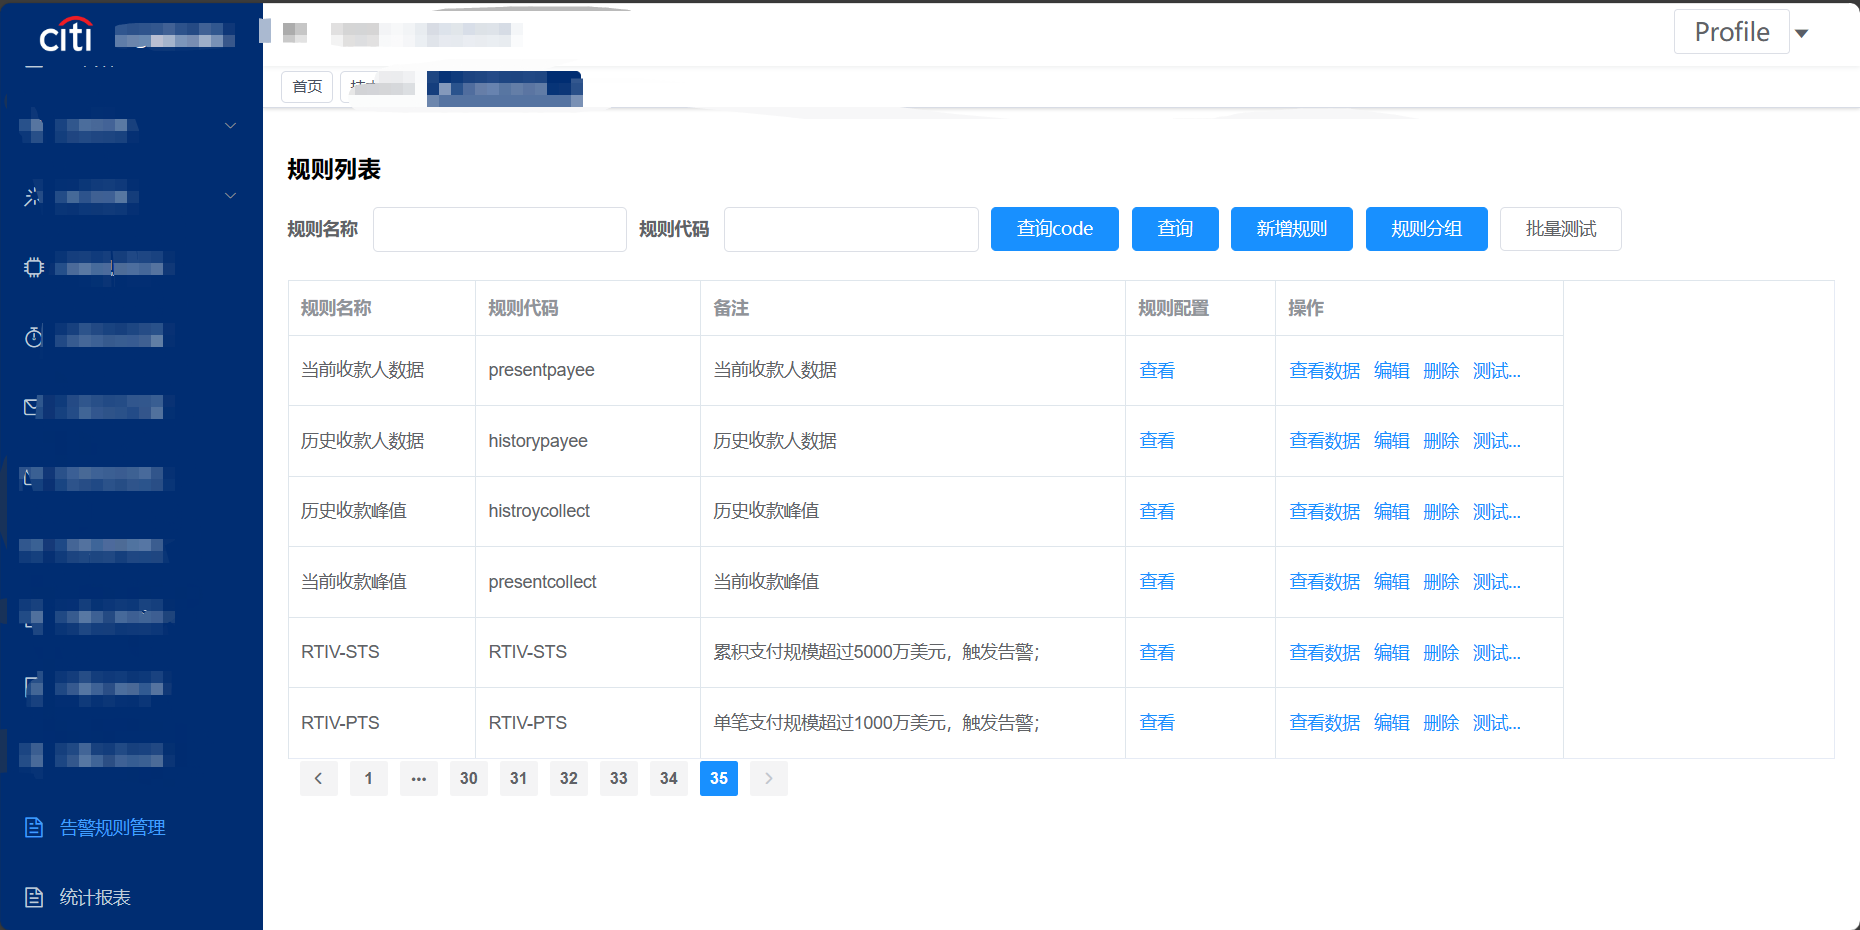Go to page 31
The width and height of the screenshot is (1860, 930).
coord(519,778)
